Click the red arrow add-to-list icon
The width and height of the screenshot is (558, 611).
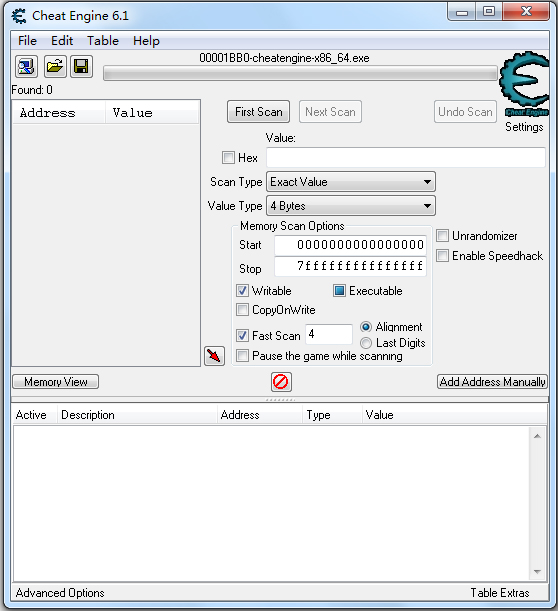[x=214, y=356]
